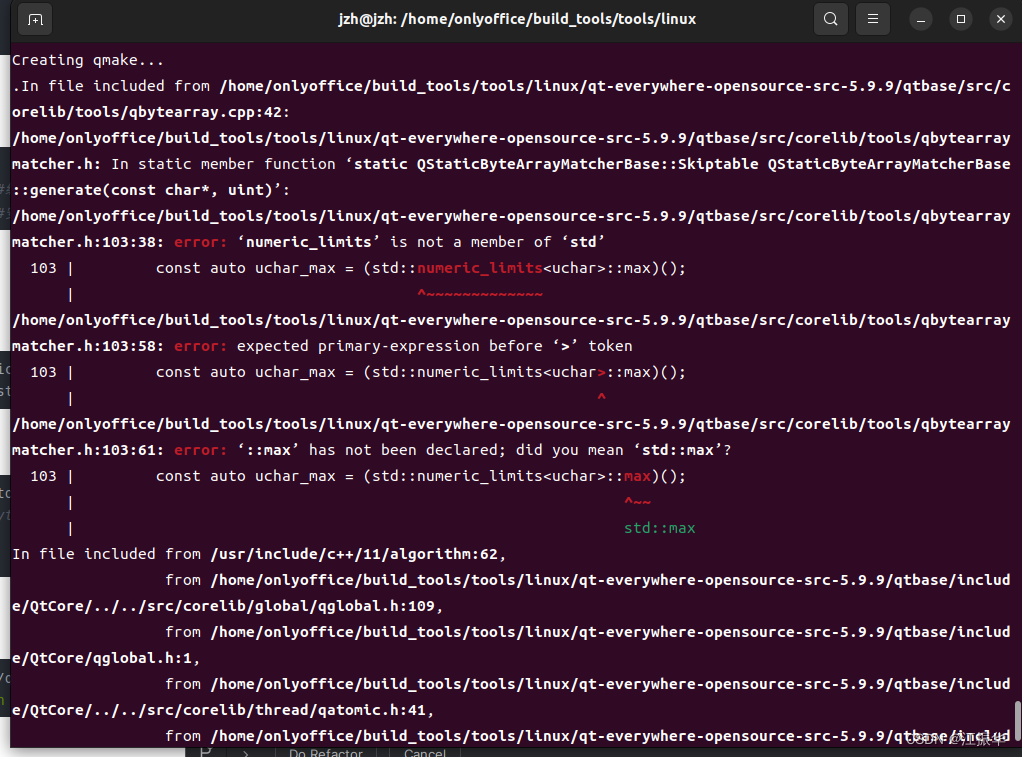The height and width of the screenshot is (757, 1022).
Task: Open a new terminal tab
Action: (35, 19)
